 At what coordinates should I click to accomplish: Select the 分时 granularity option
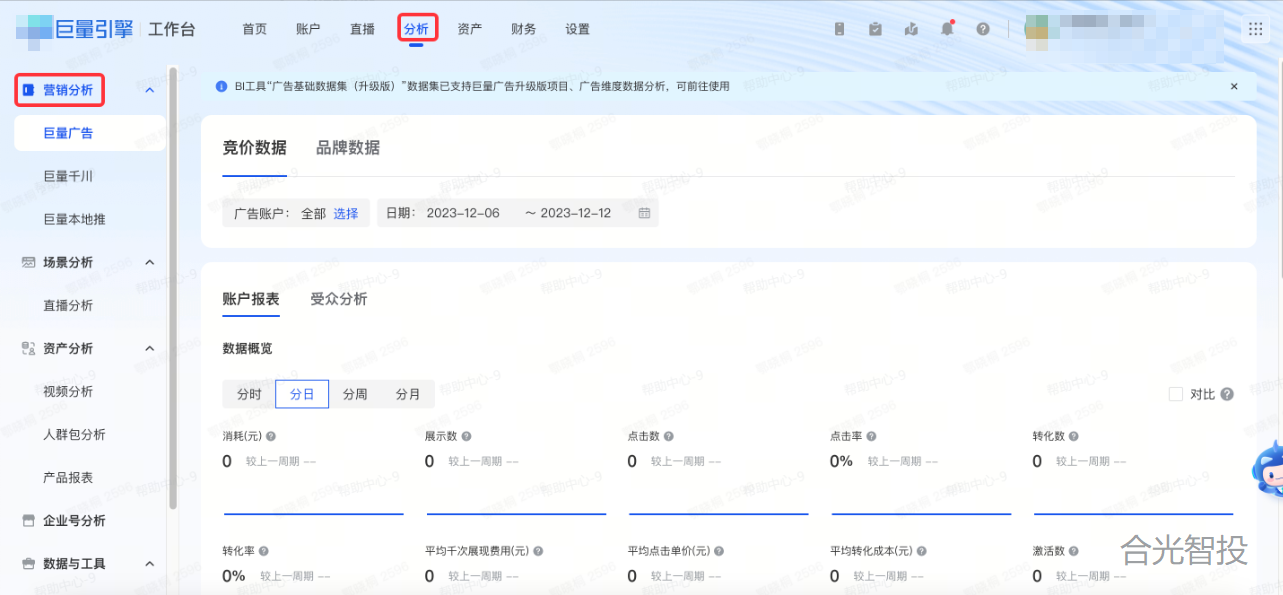point(249,394)
